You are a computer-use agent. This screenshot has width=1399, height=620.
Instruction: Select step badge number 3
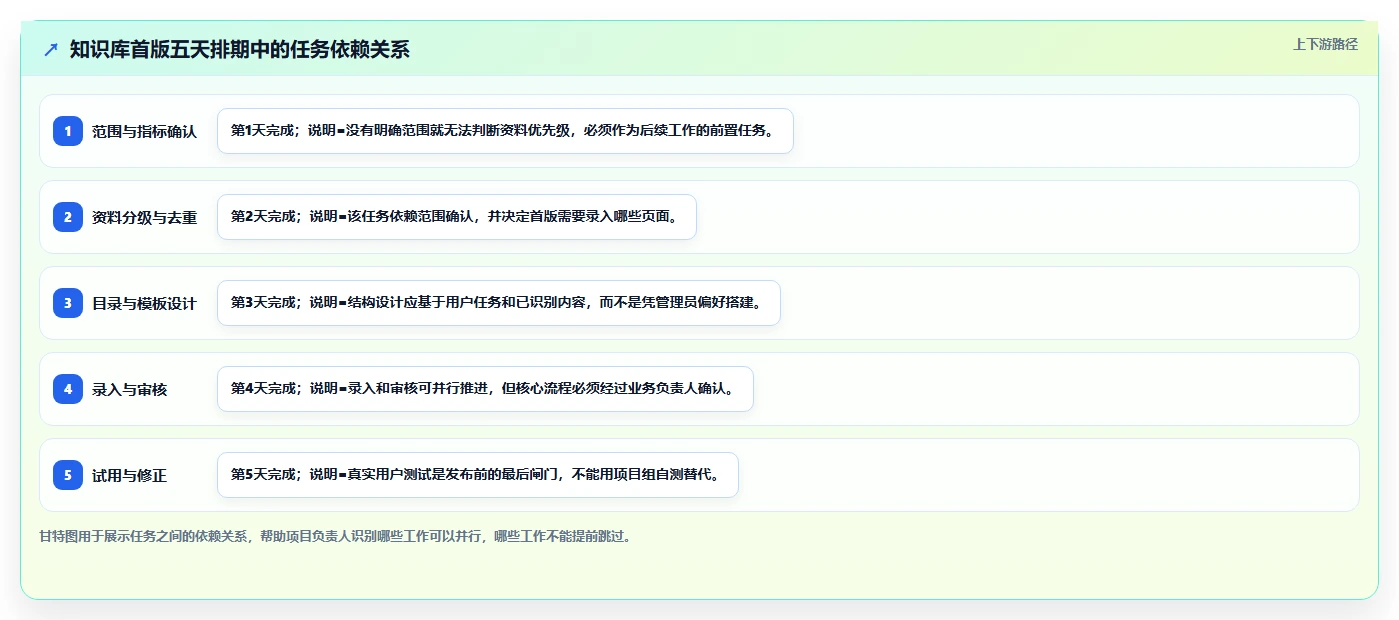click(68, 303)
